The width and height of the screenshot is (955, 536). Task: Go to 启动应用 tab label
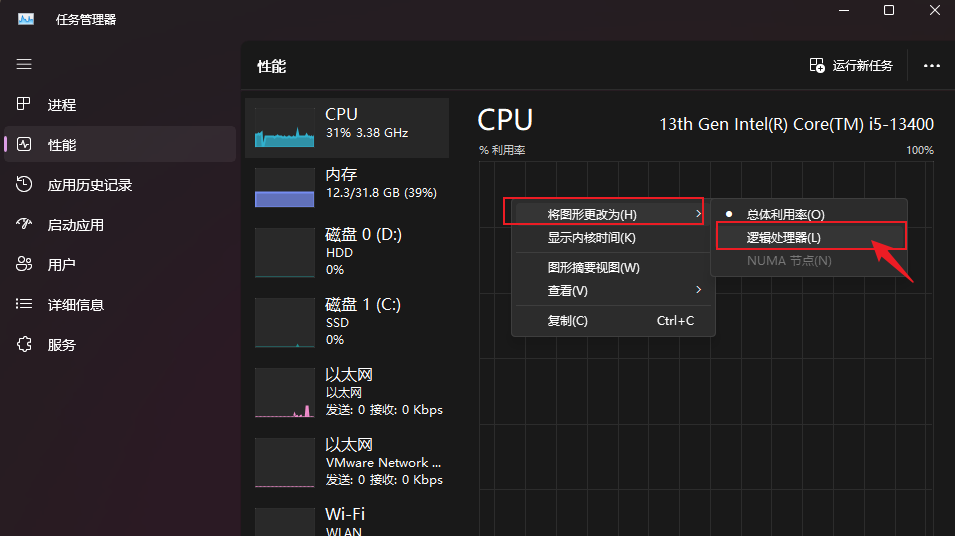pyautogui.click(x=76, y=225)
